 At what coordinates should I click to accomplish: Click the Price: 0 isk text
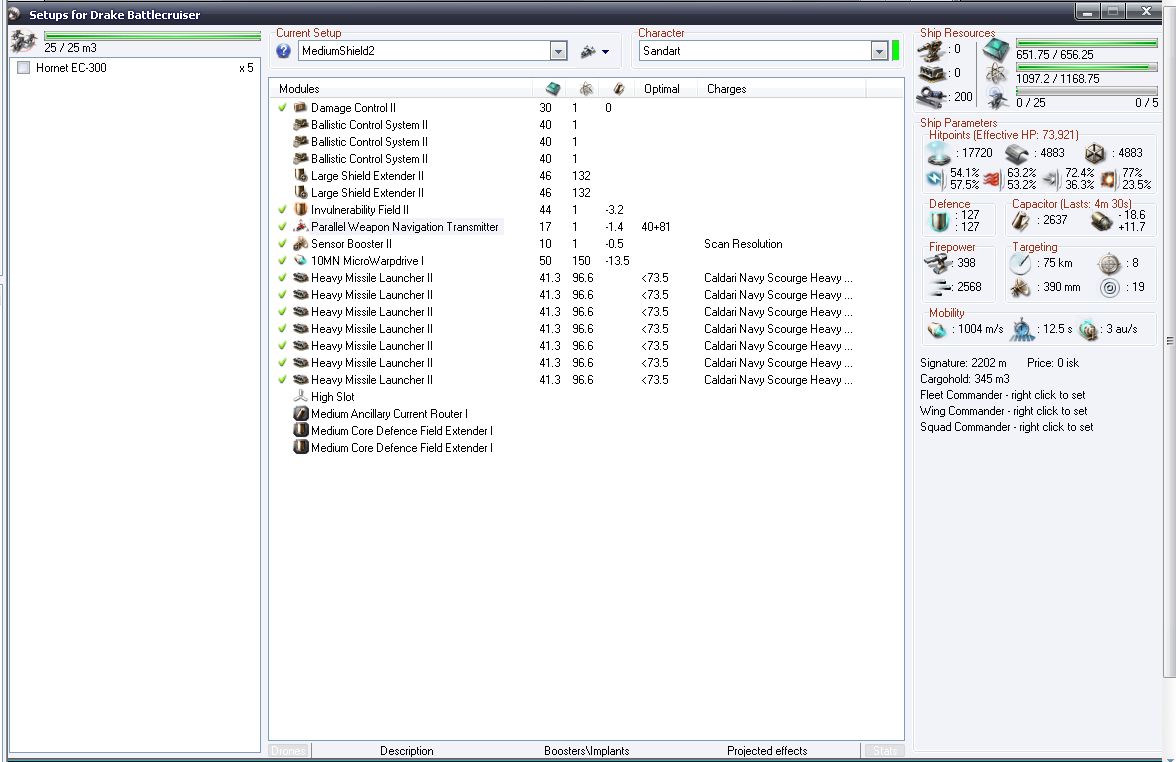[x=1052, y=362]
